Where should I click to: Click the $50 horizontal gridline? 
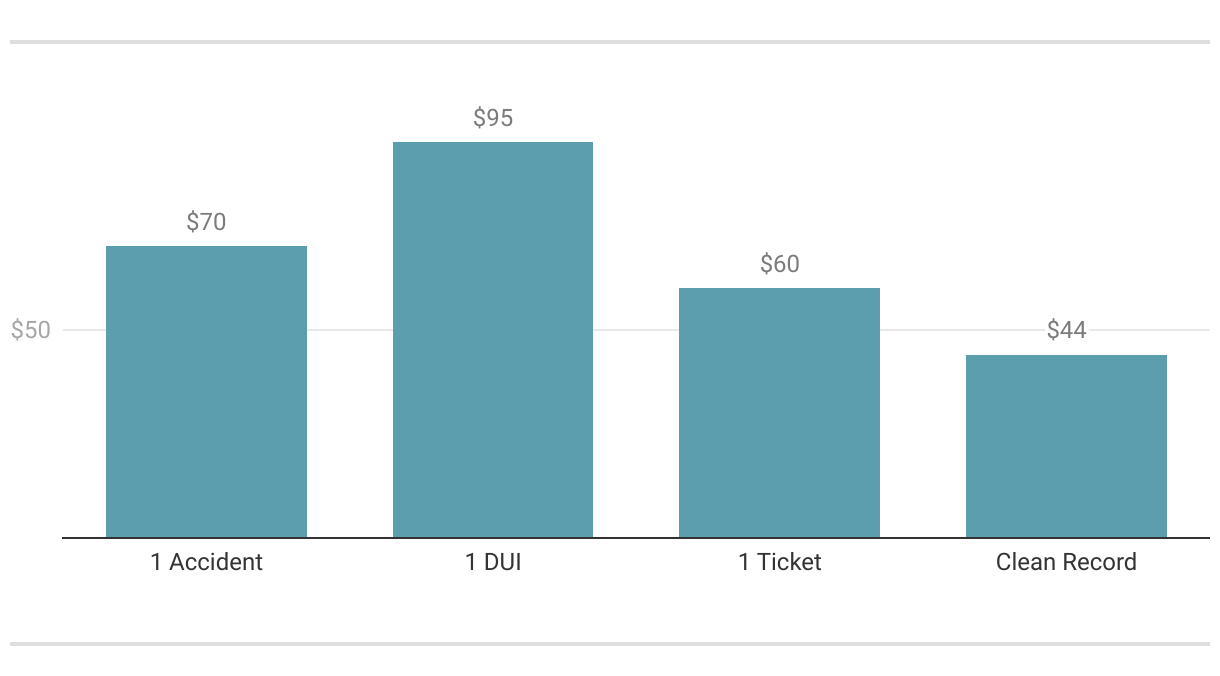[x=636, y=330]
